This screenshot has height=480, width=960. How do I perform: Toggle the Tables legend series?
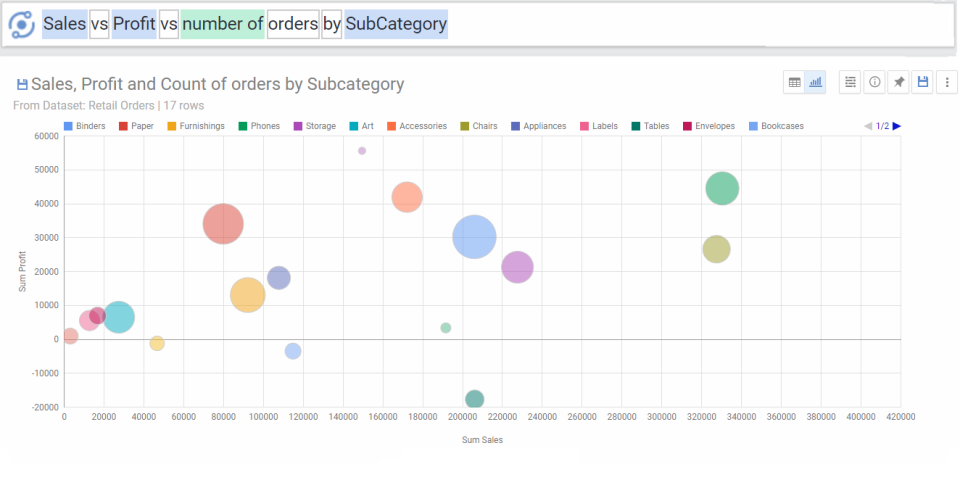650,126
